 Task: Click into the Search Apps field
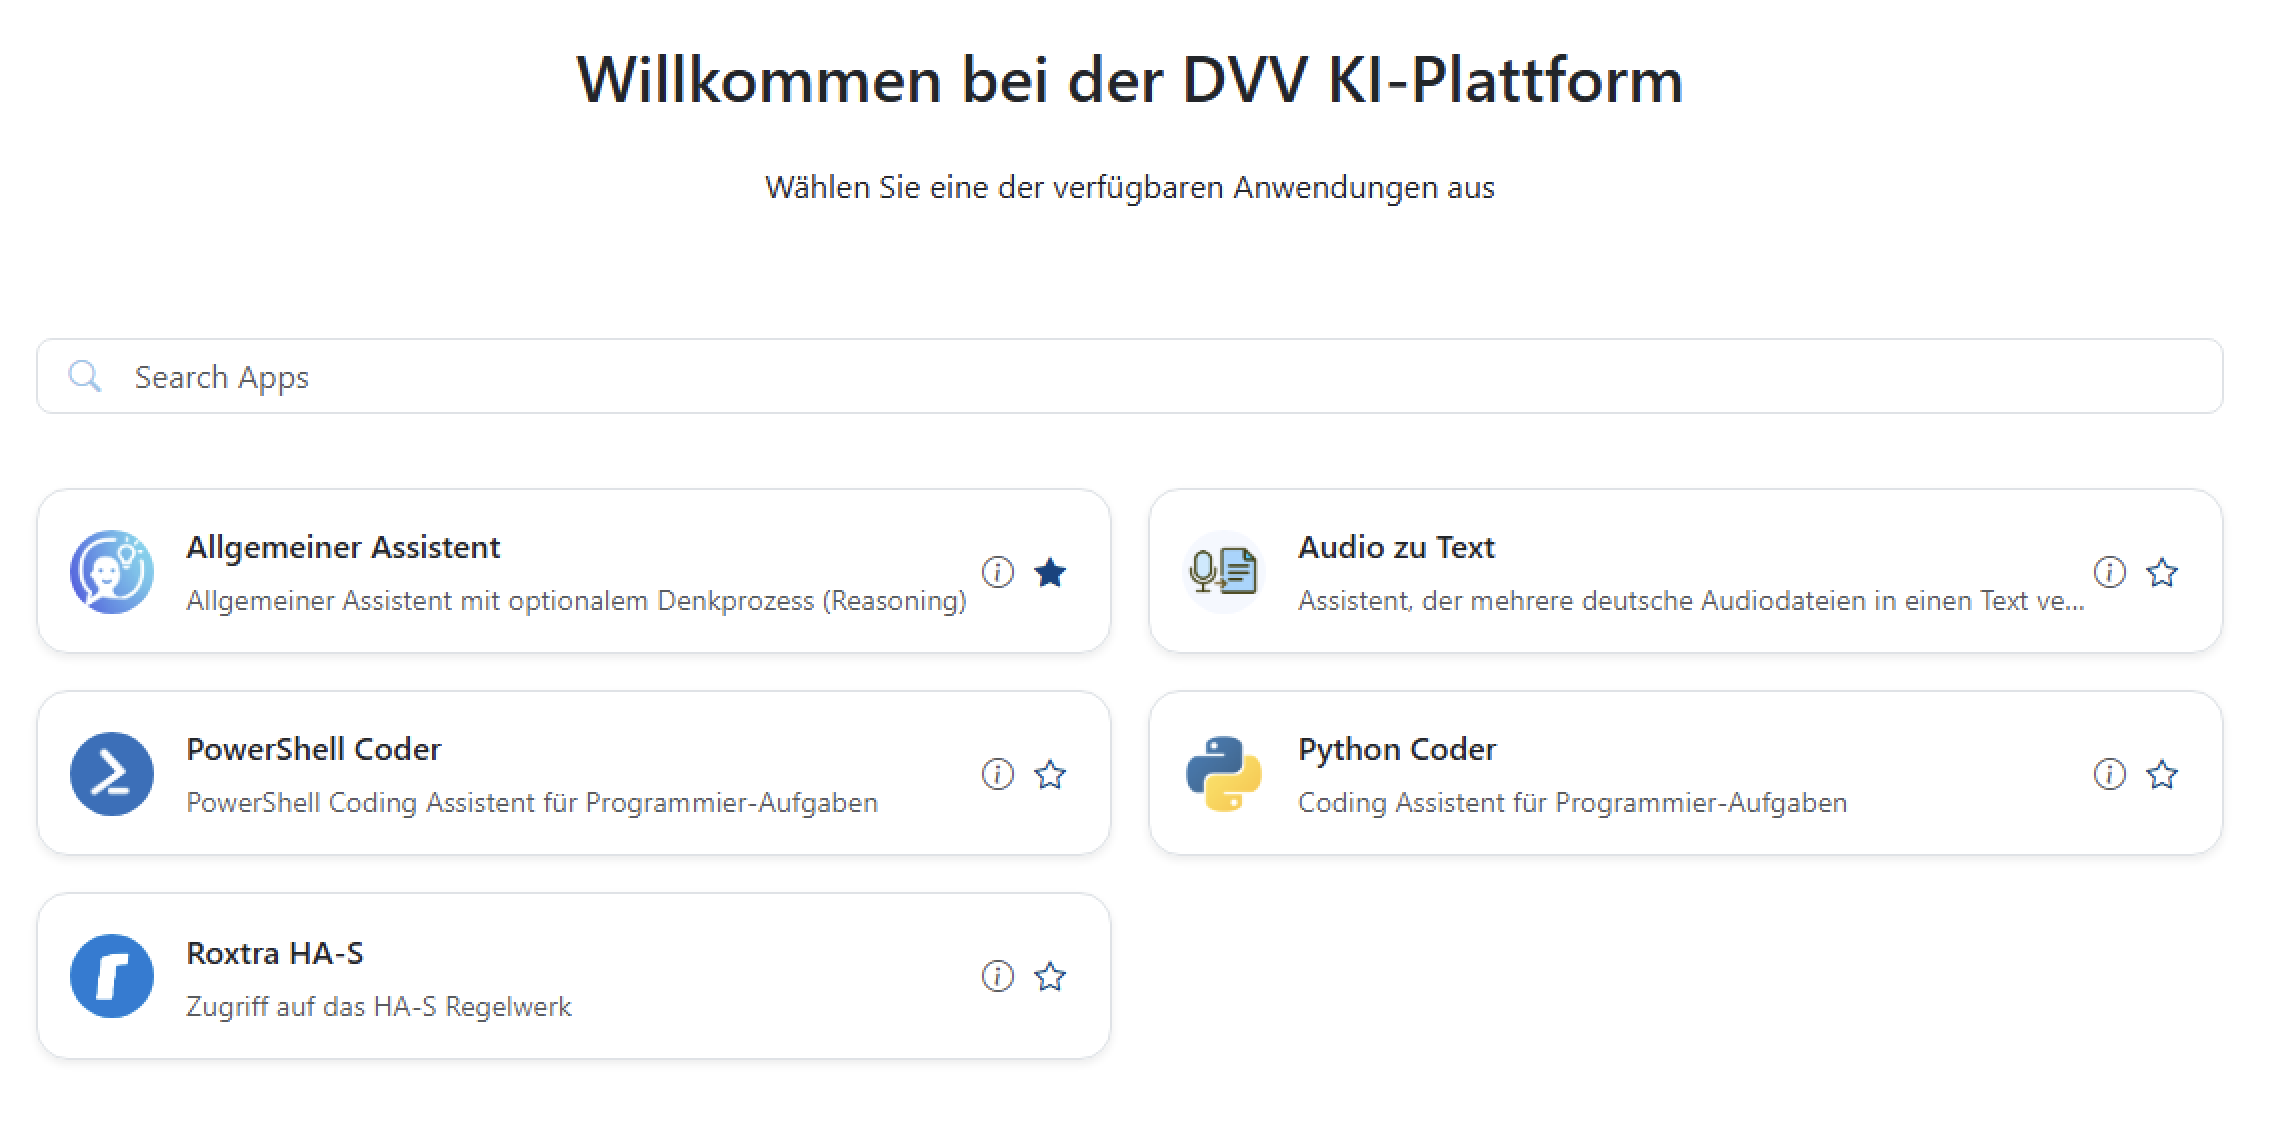(x=600, y=376)
